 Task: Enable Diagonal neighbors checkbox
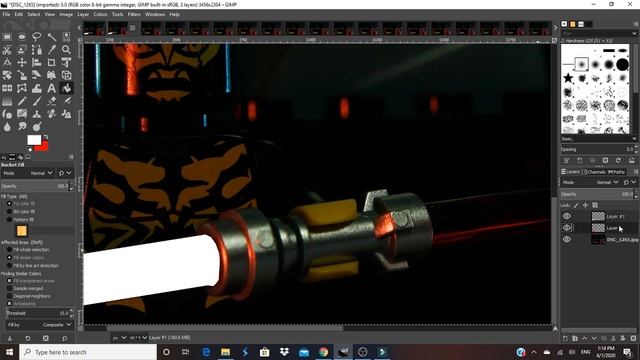click(x=9, y=296)
